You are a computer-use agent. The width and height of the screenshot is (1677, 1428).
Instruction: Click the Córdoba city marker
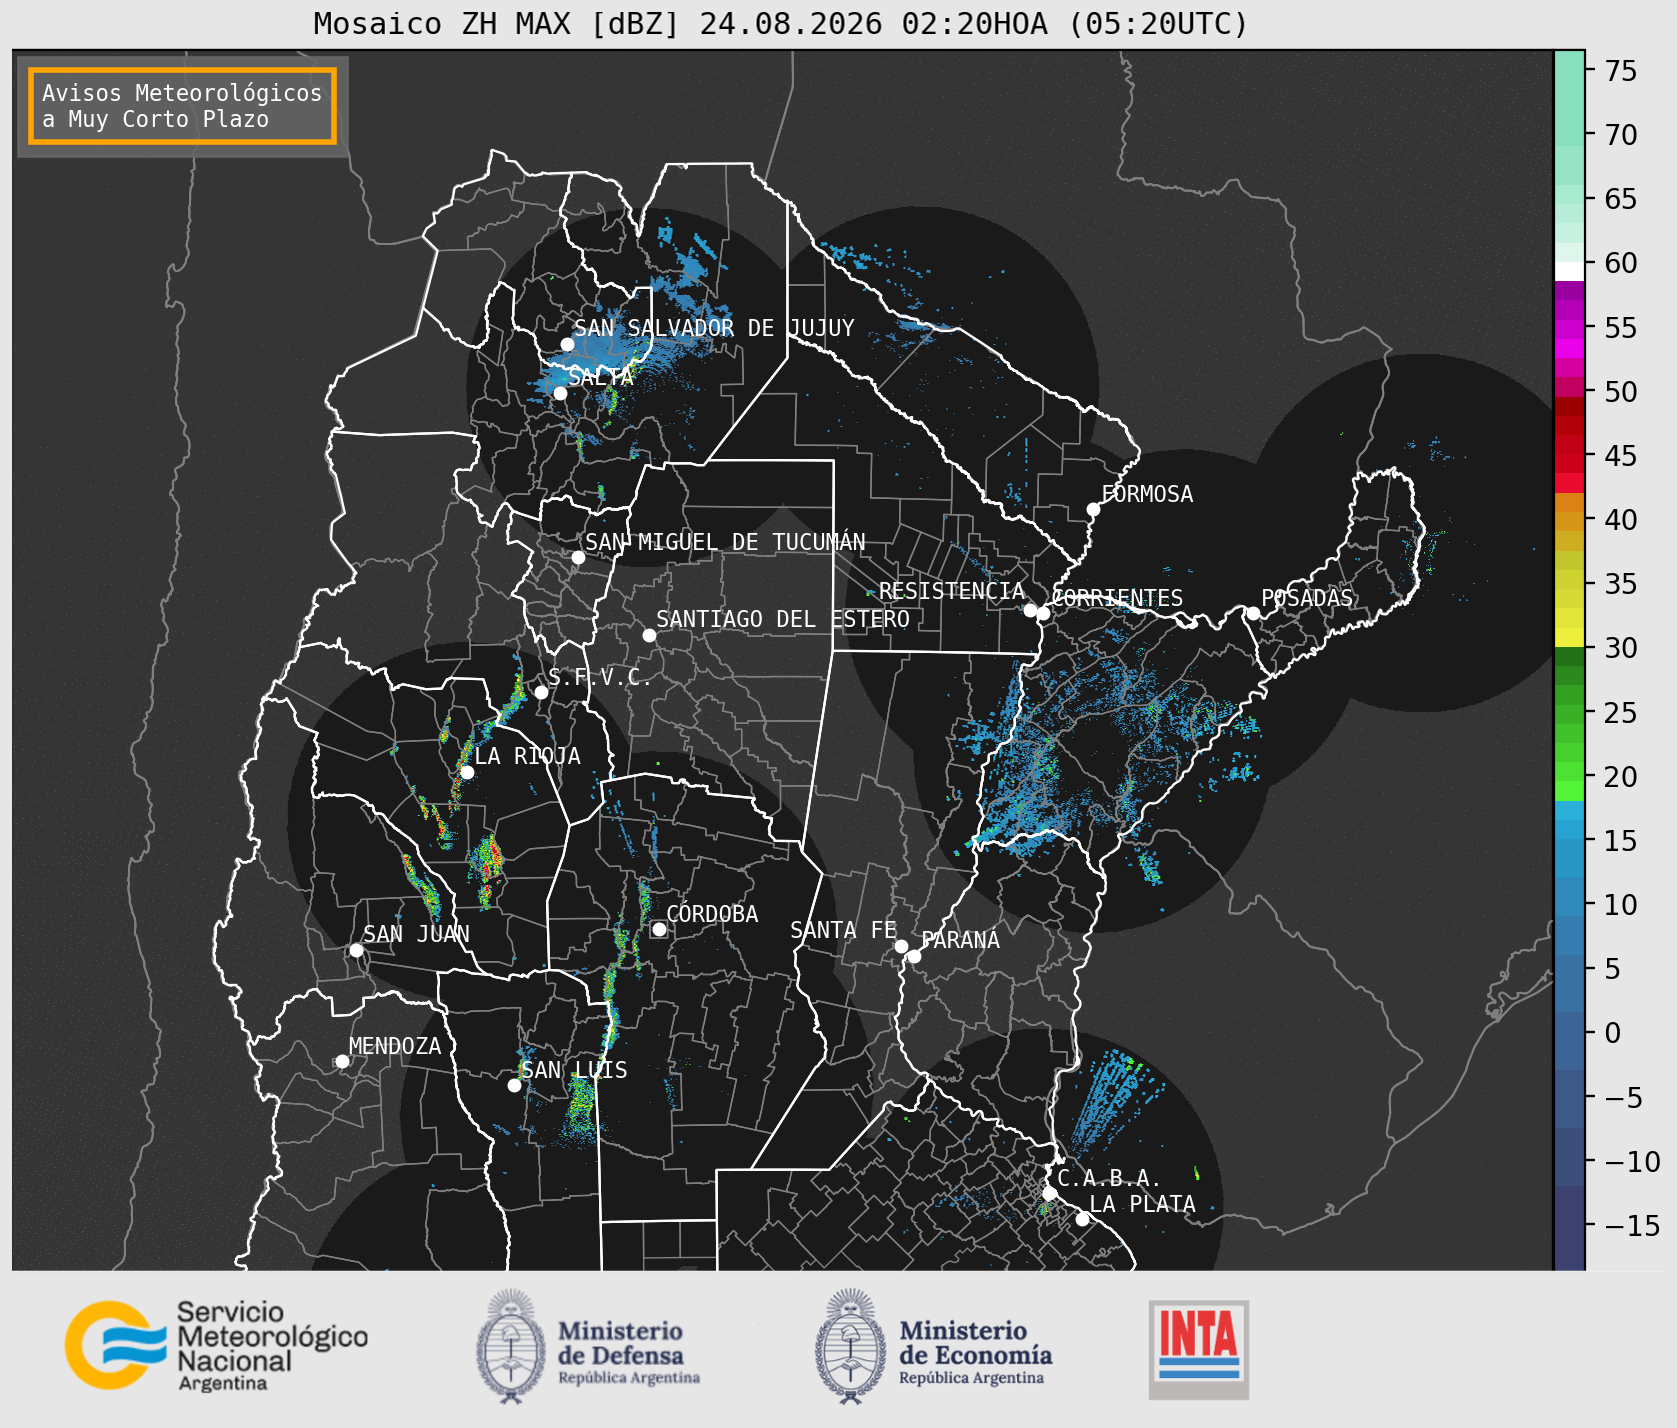(659, 929)
